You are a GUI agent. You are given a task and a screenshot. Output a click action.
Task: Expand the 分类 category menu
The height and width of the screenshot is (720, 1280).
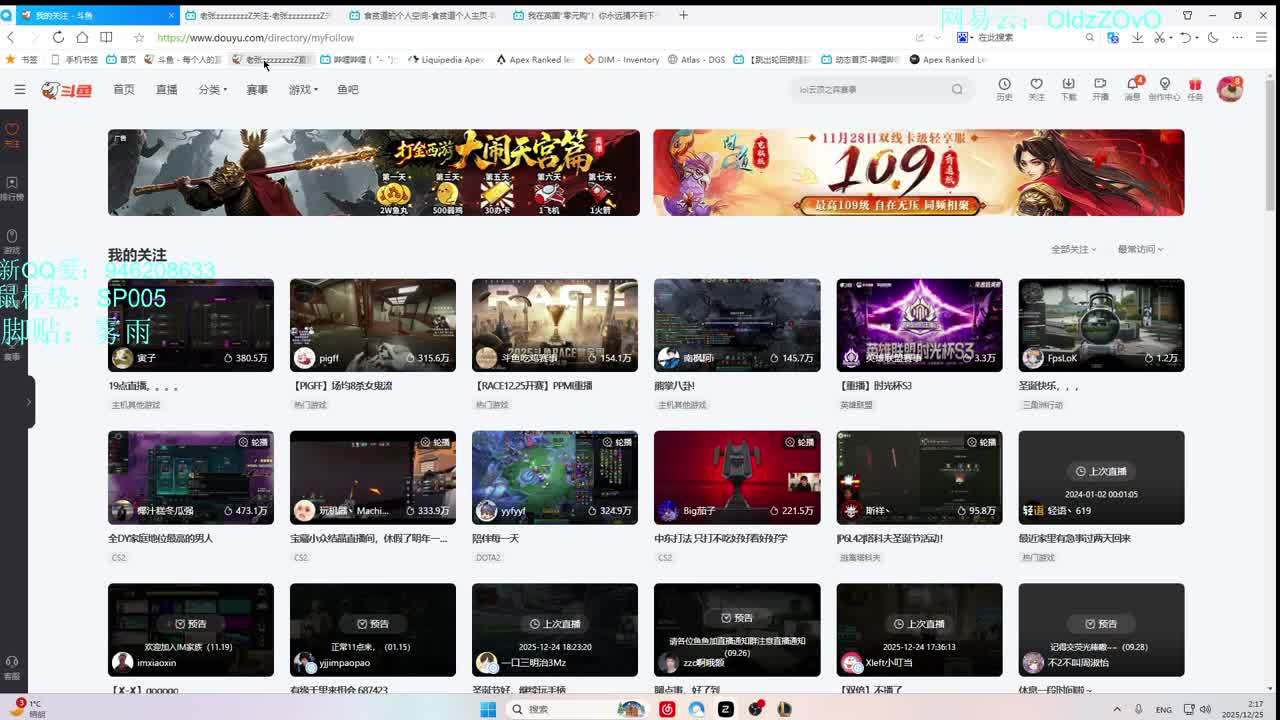point(212,89)
